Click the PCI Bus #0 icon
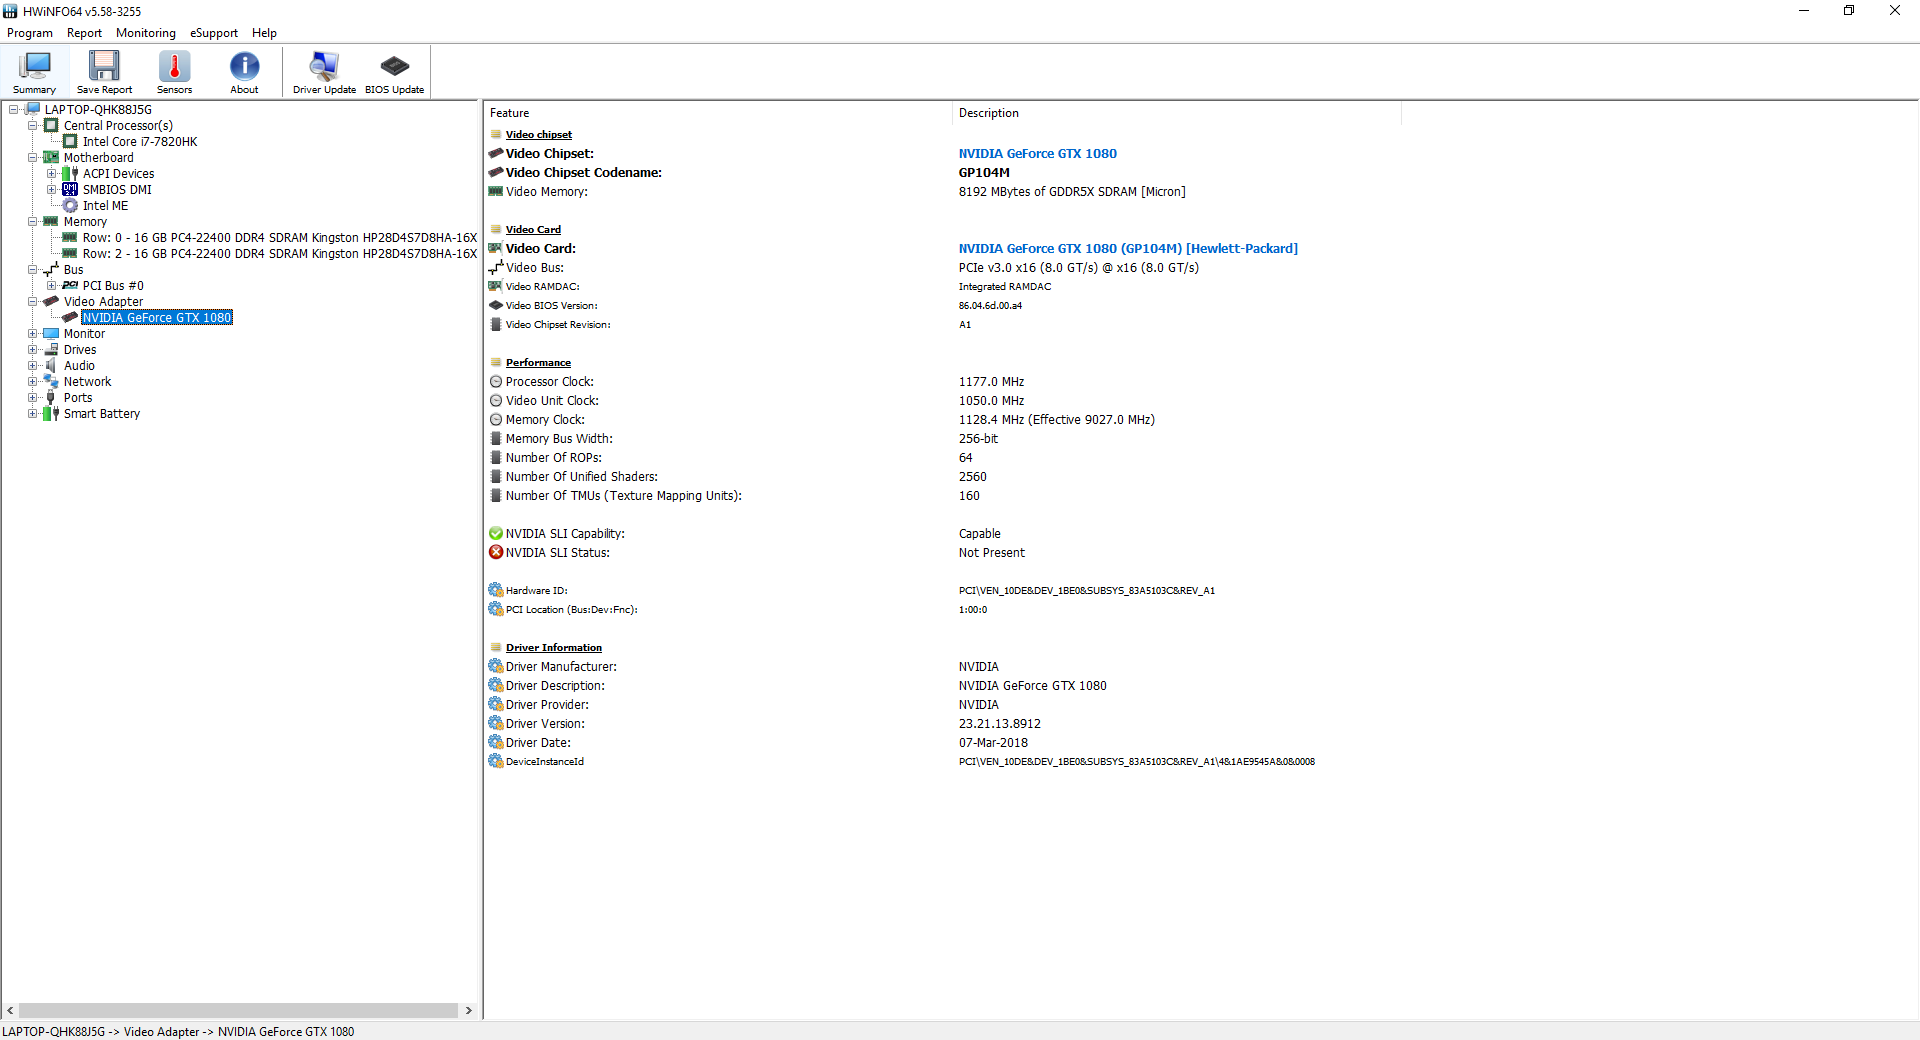 click(x=70, y=286)
